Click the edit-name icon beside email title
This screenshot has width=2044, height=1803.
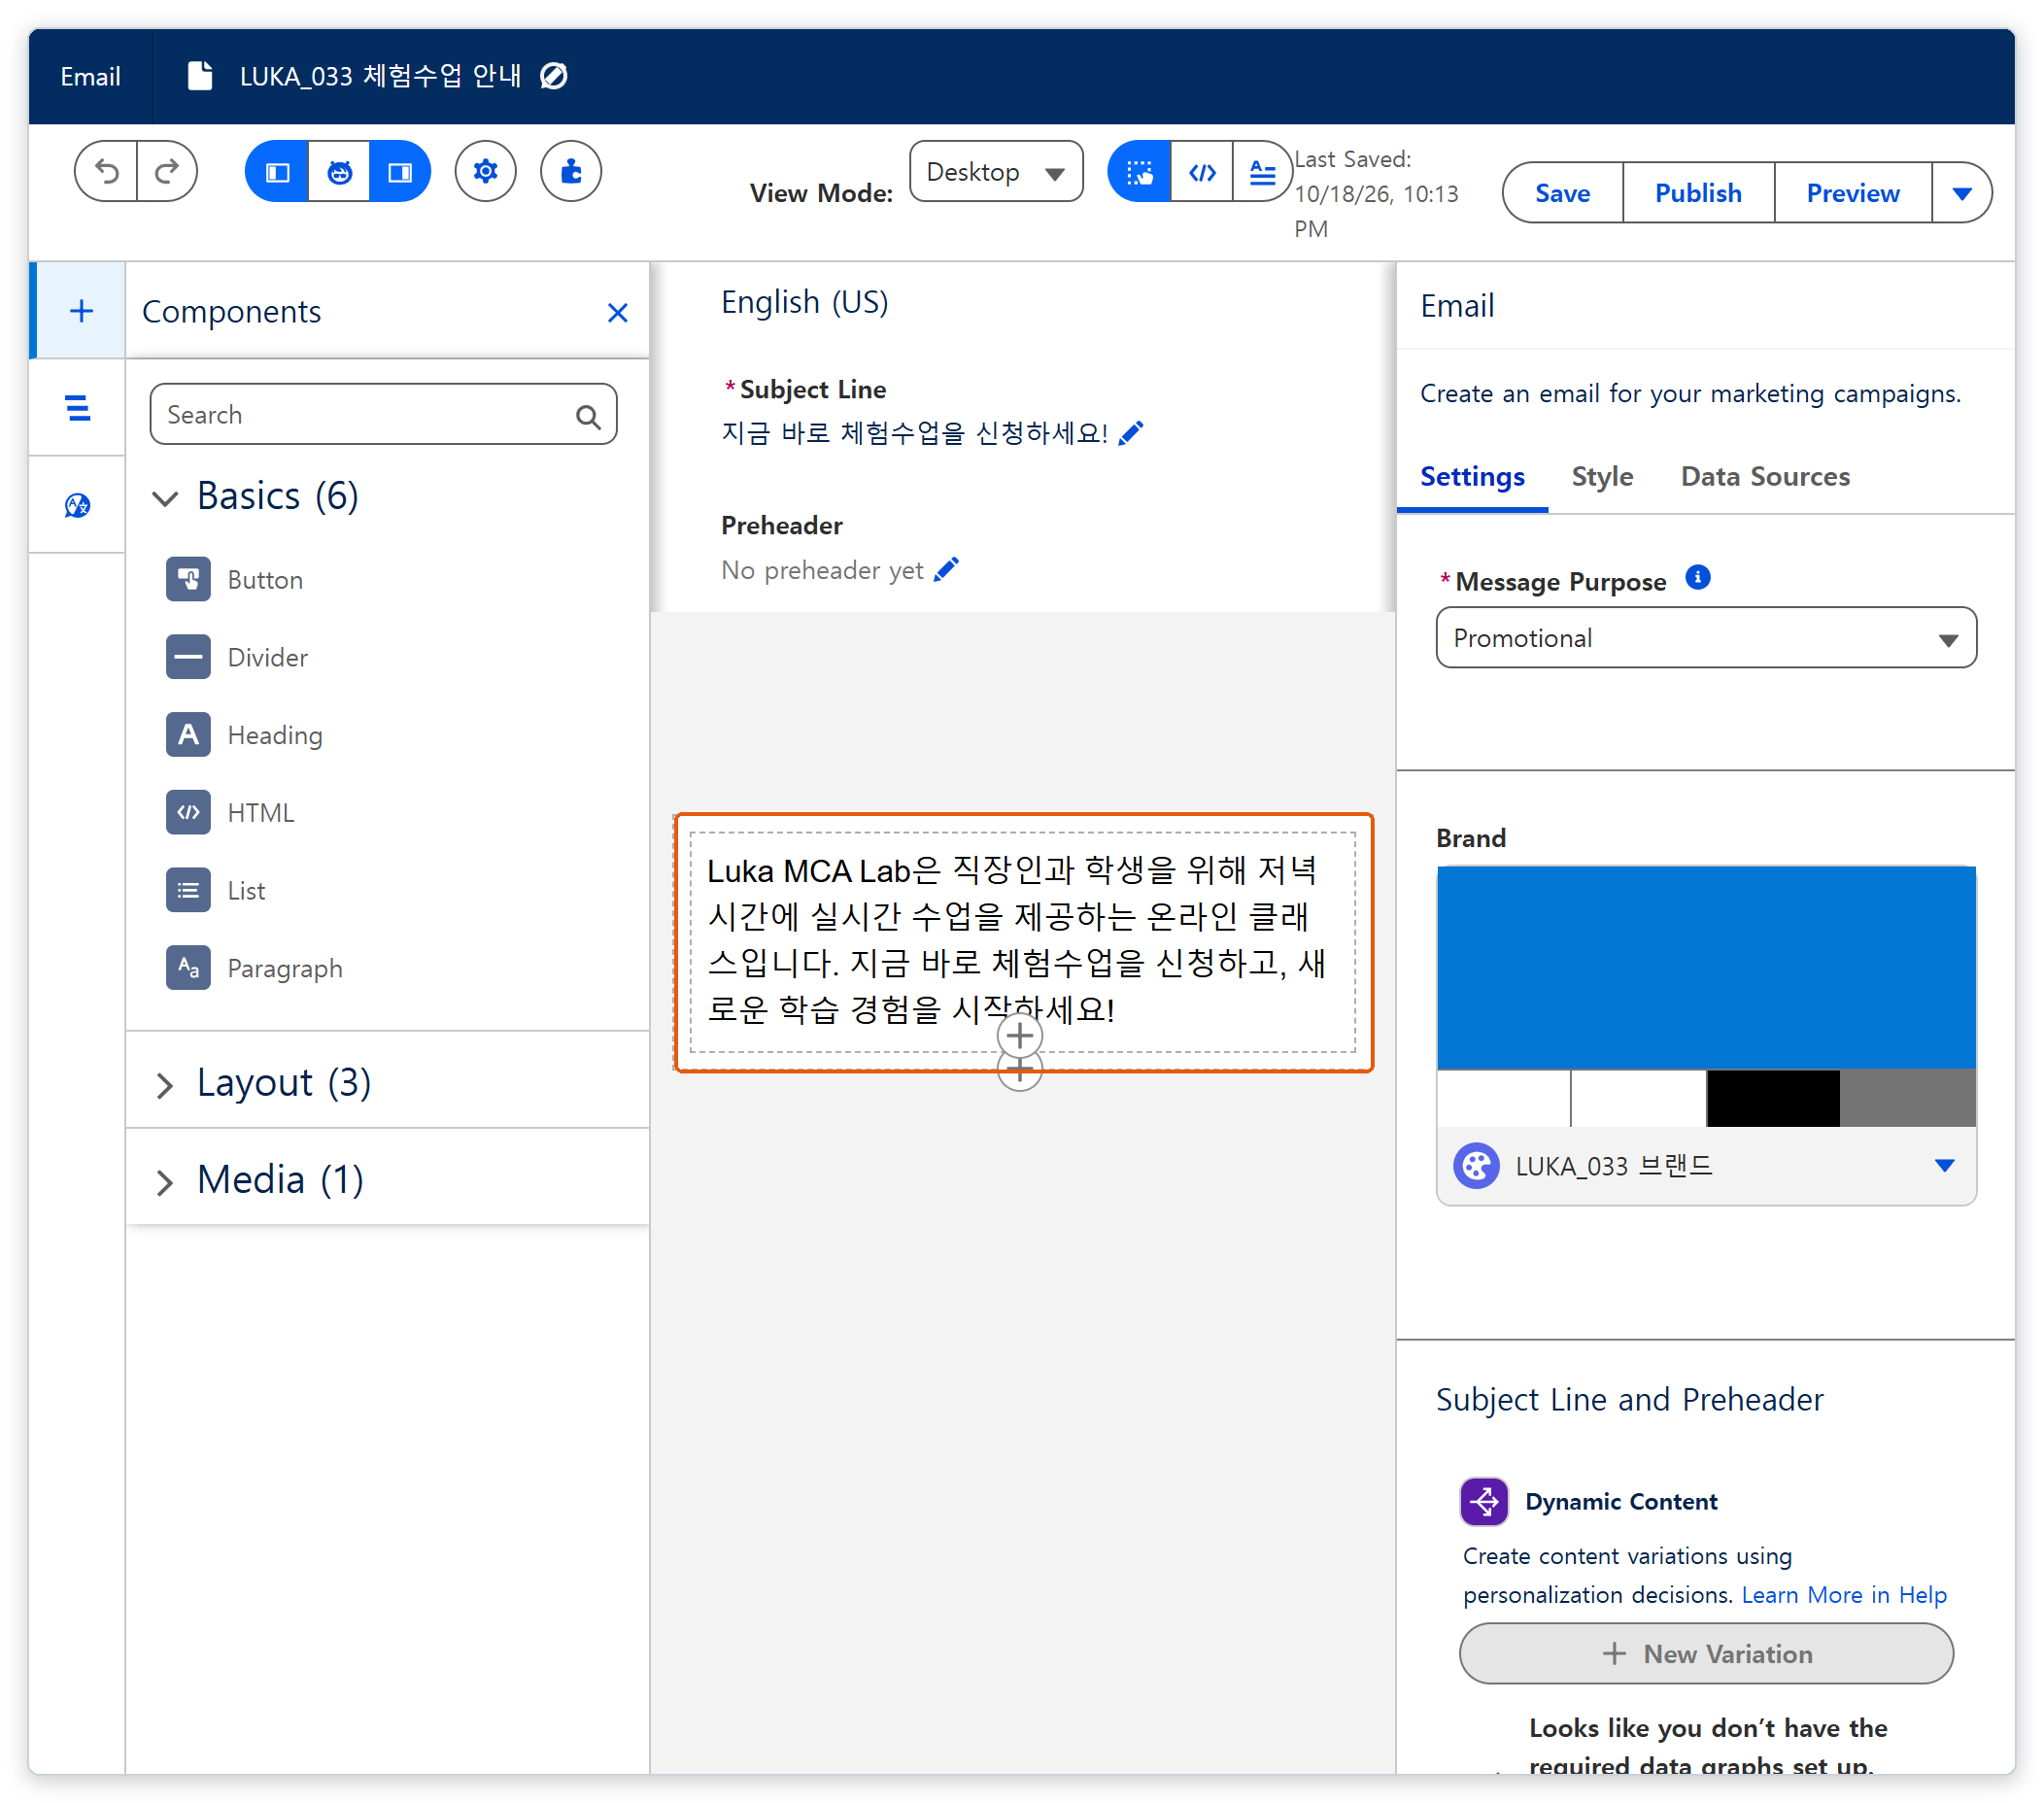[554, 76]
